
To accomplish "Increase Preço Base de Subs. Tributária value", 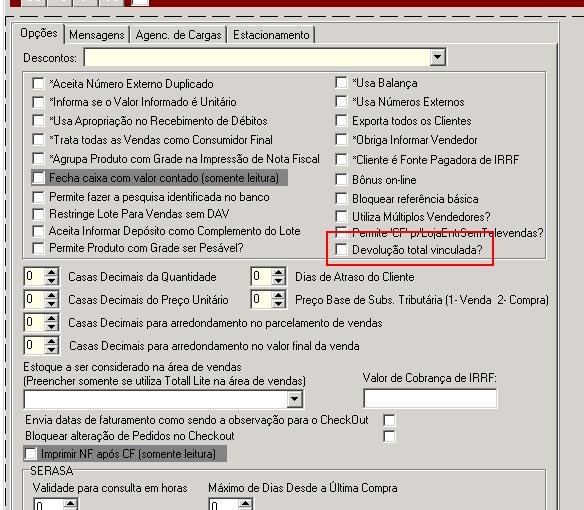I will point(279,295).
